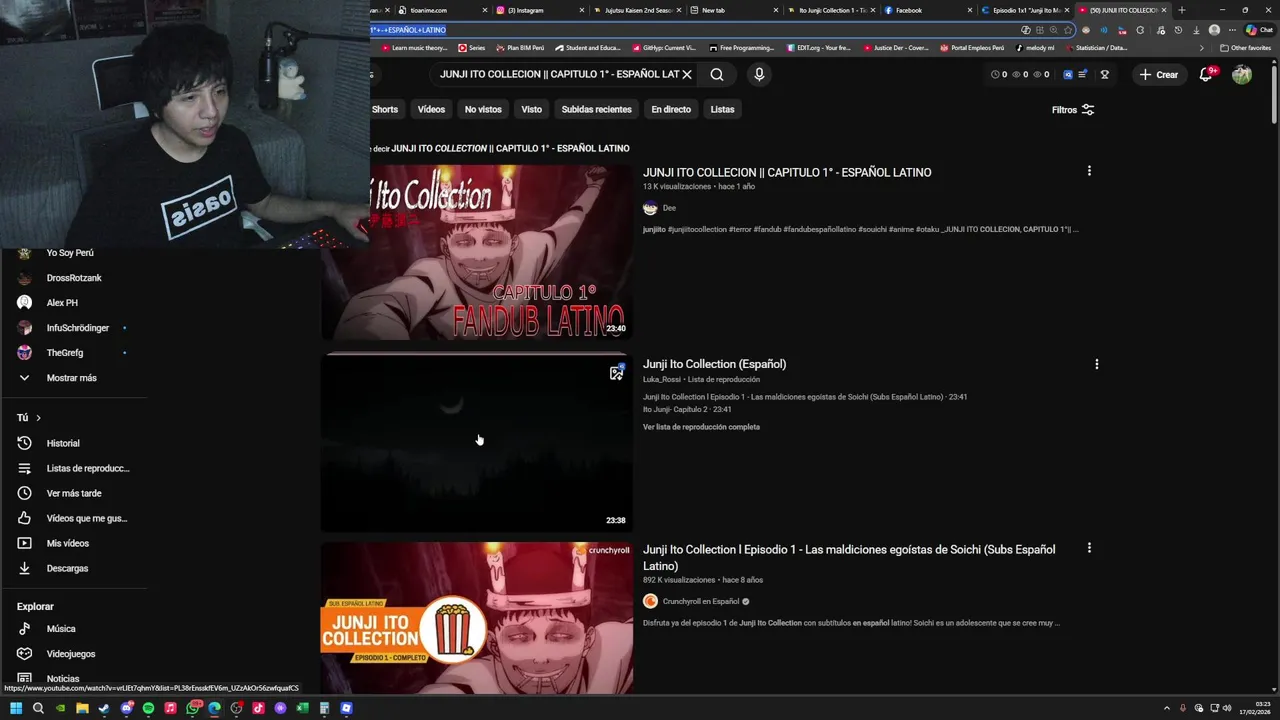1280x720 pixels.
Task: Open options menu for Fandub Latino video
Action: [x=1089, y=171]
